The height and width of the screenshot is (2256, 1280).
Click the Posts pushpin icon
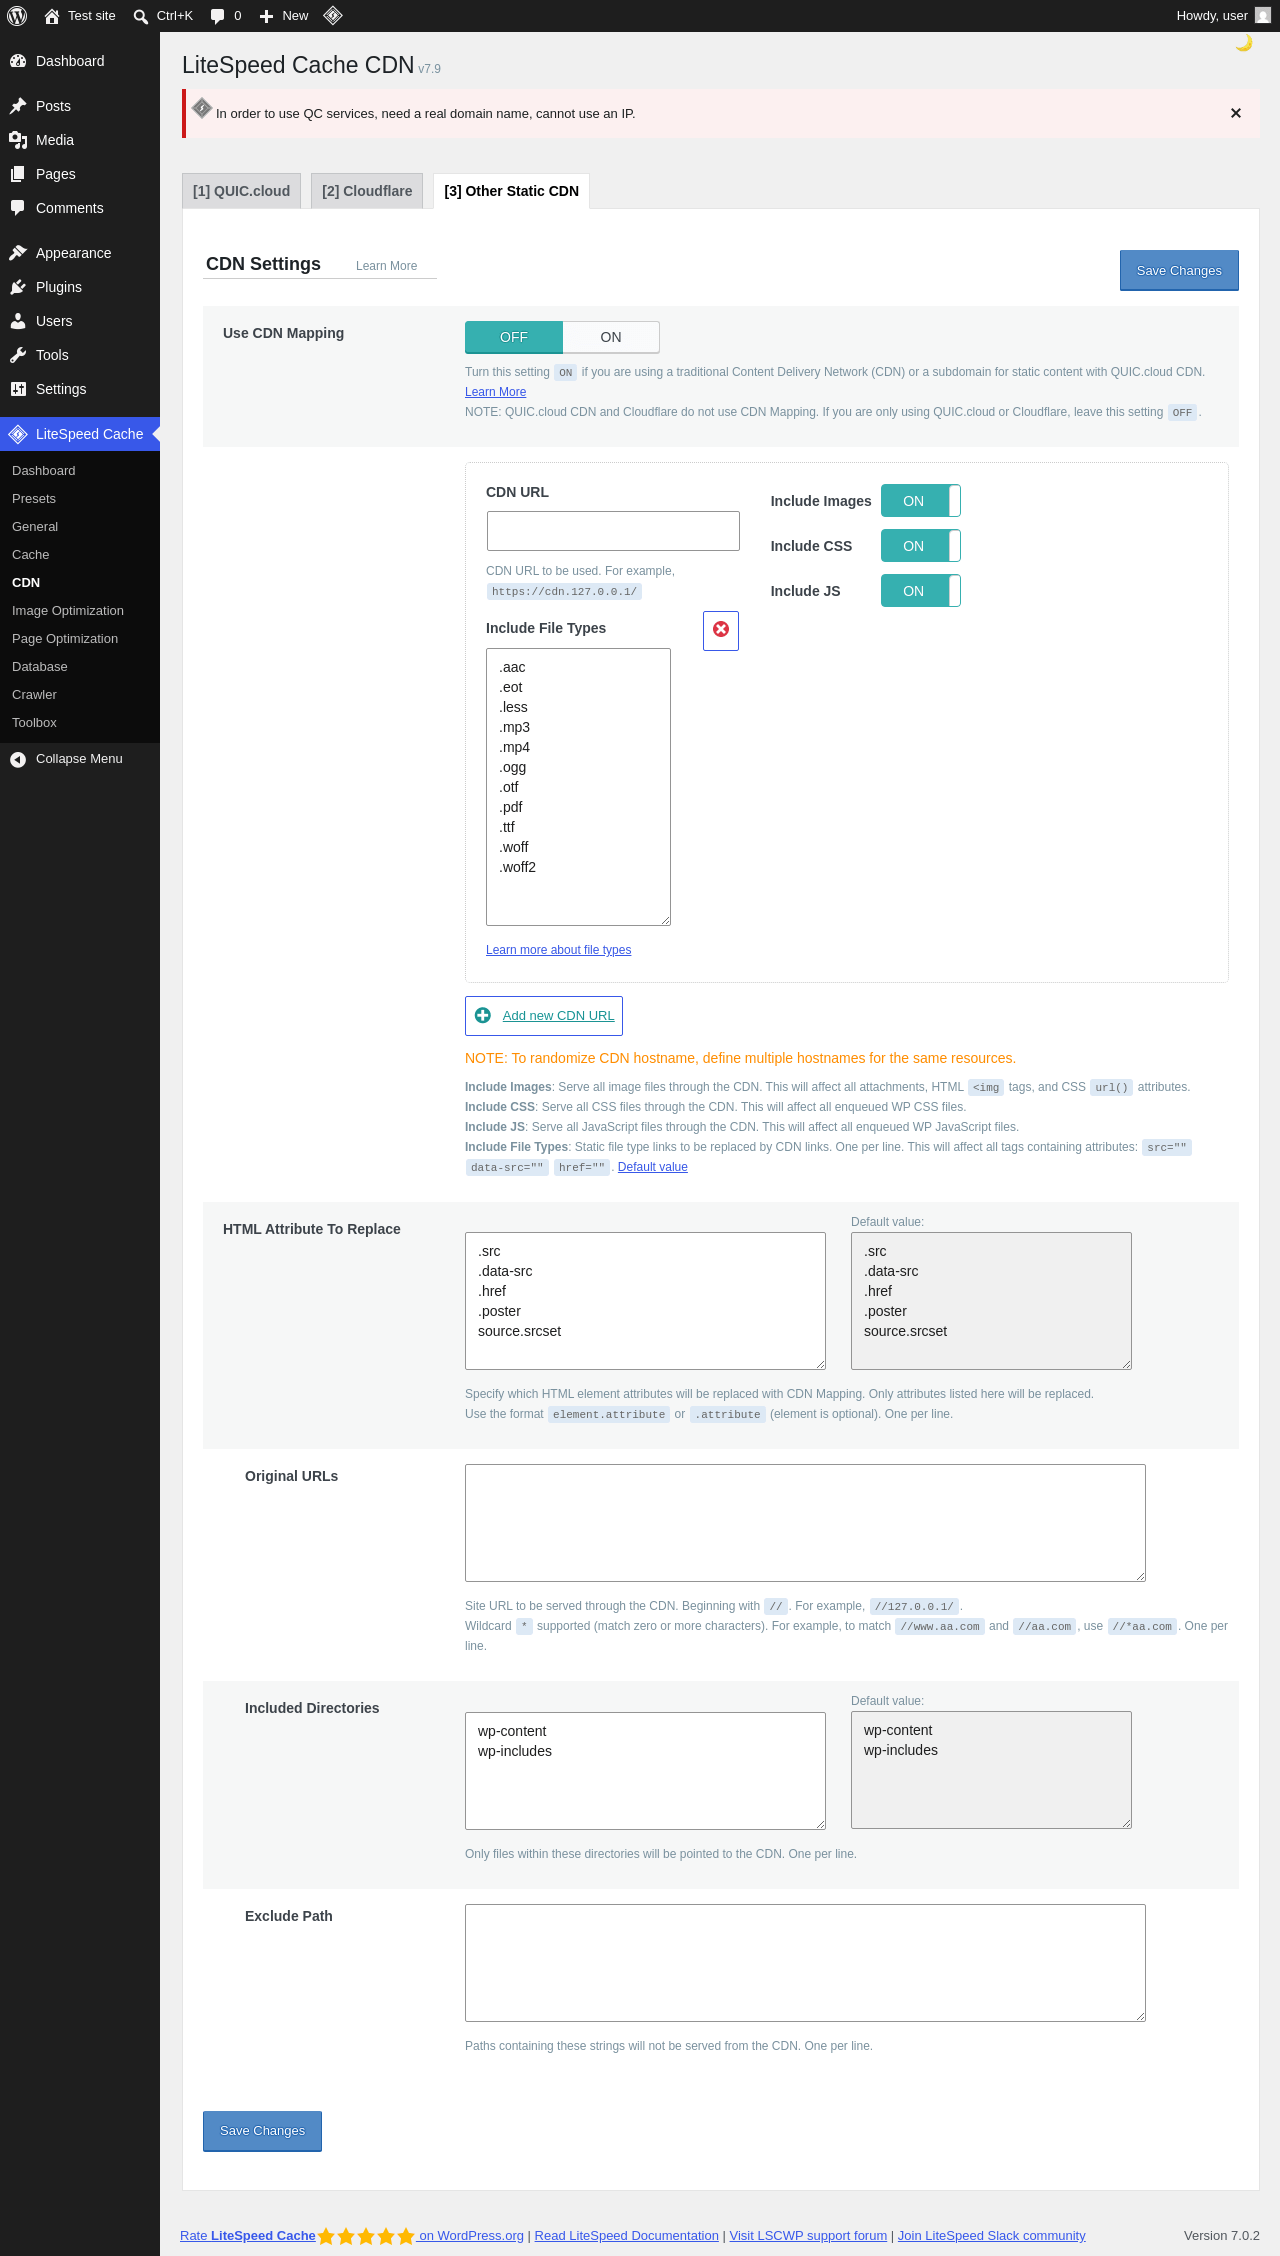point(18,106)
